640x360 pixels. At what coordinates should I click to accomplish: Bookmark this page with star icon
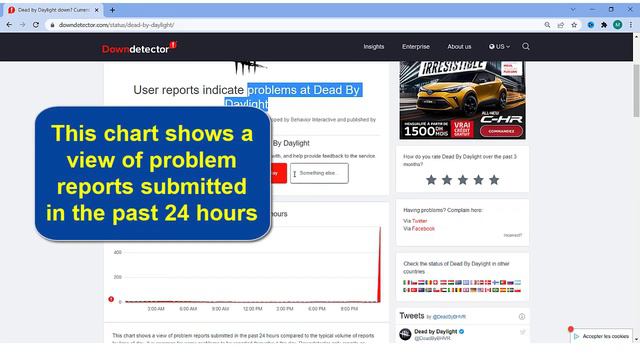(574, 25)
